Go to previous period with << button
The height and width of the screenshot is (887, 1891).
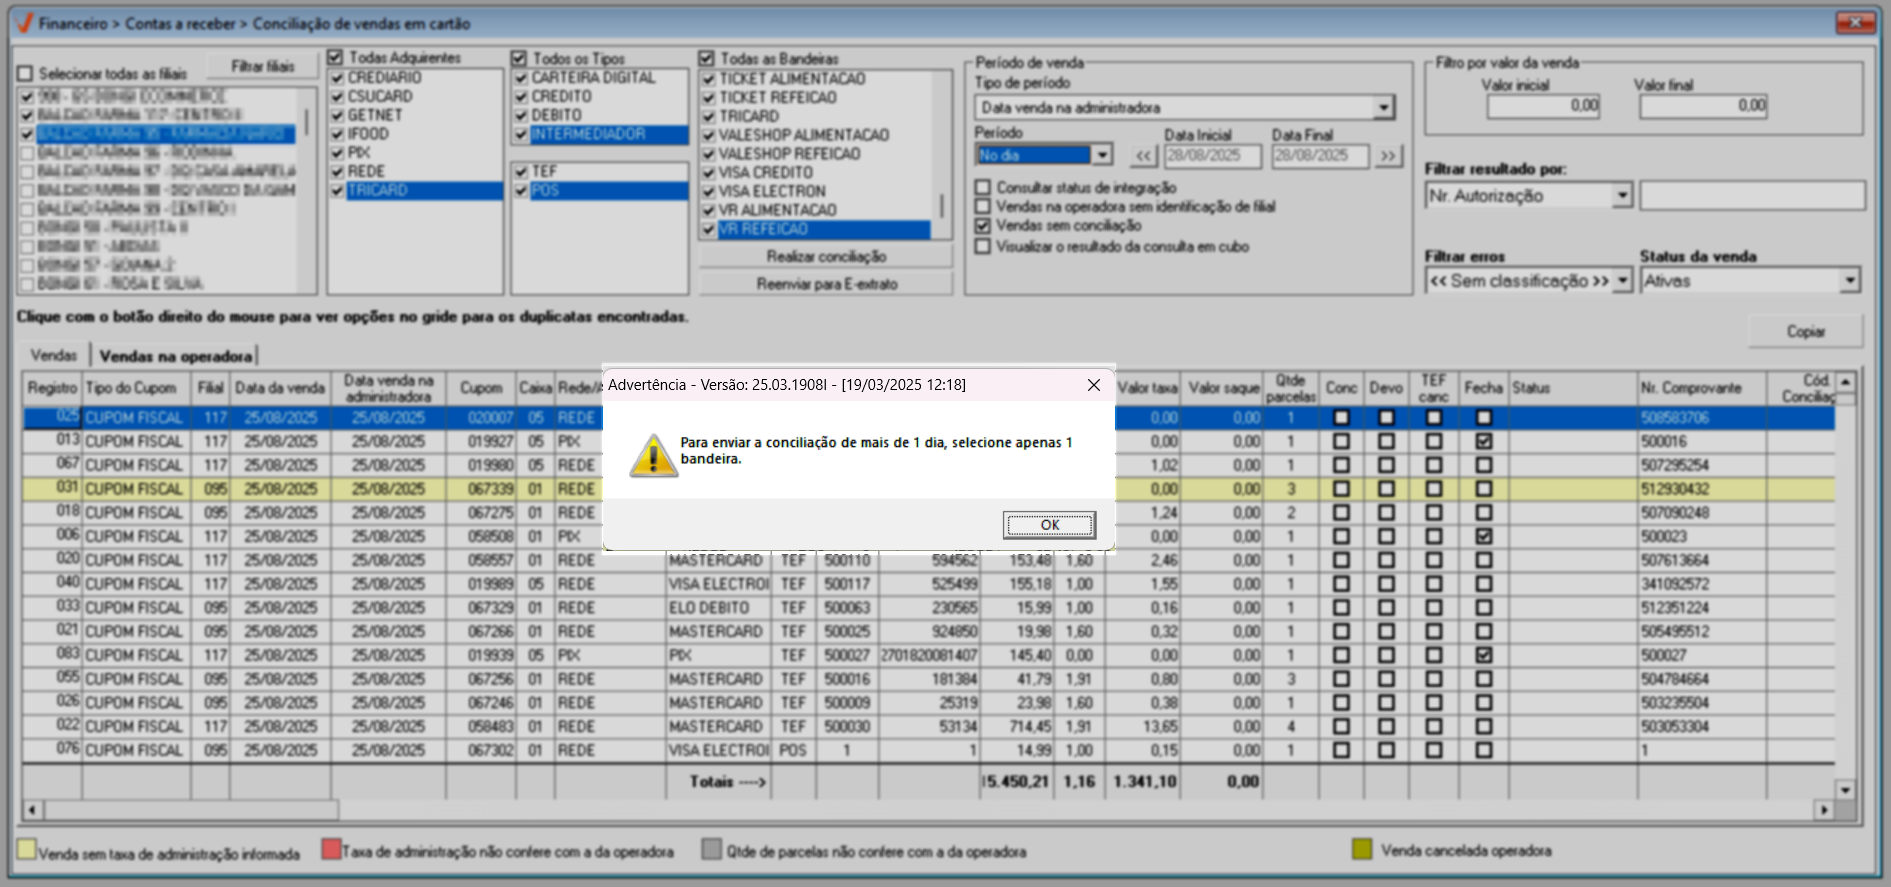pos(1144,156)
